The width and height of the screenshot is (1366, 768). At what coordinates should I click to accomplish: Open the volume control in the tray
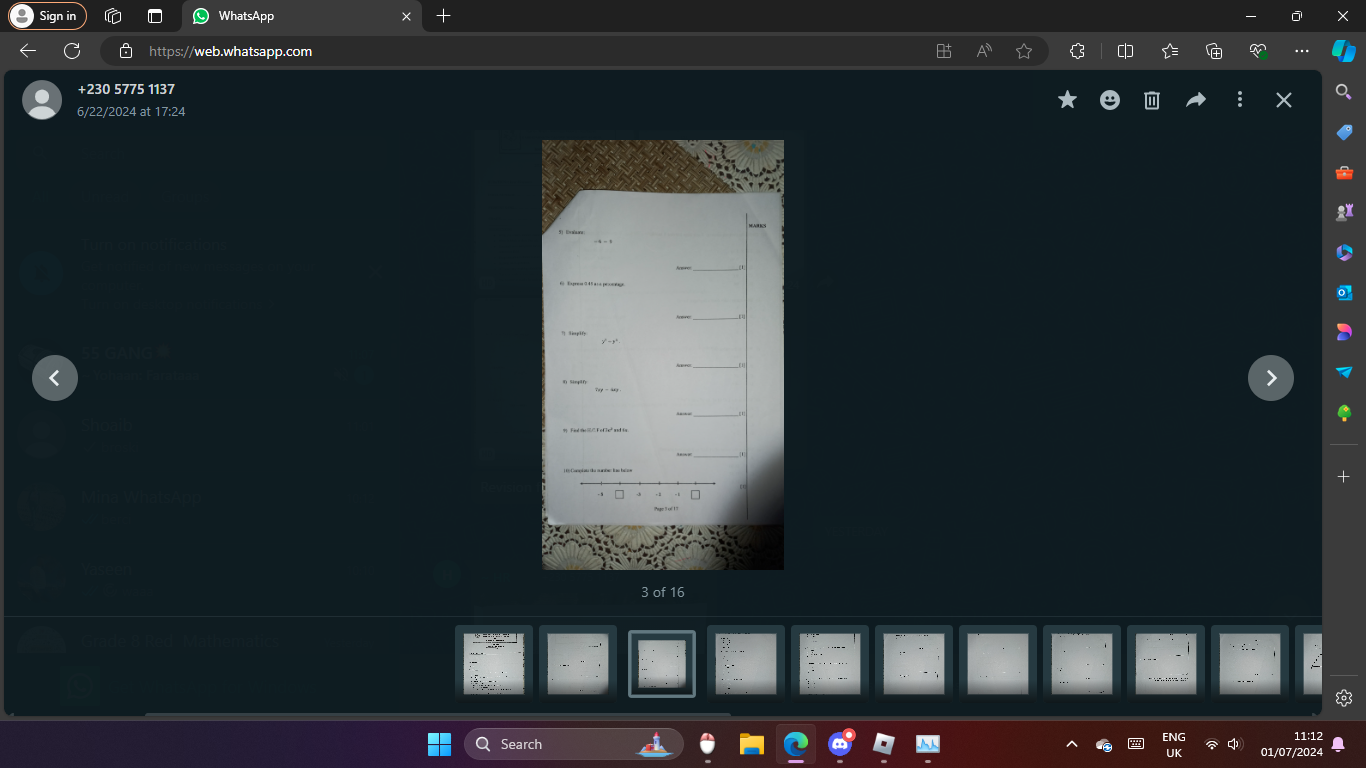[1235, 744]
